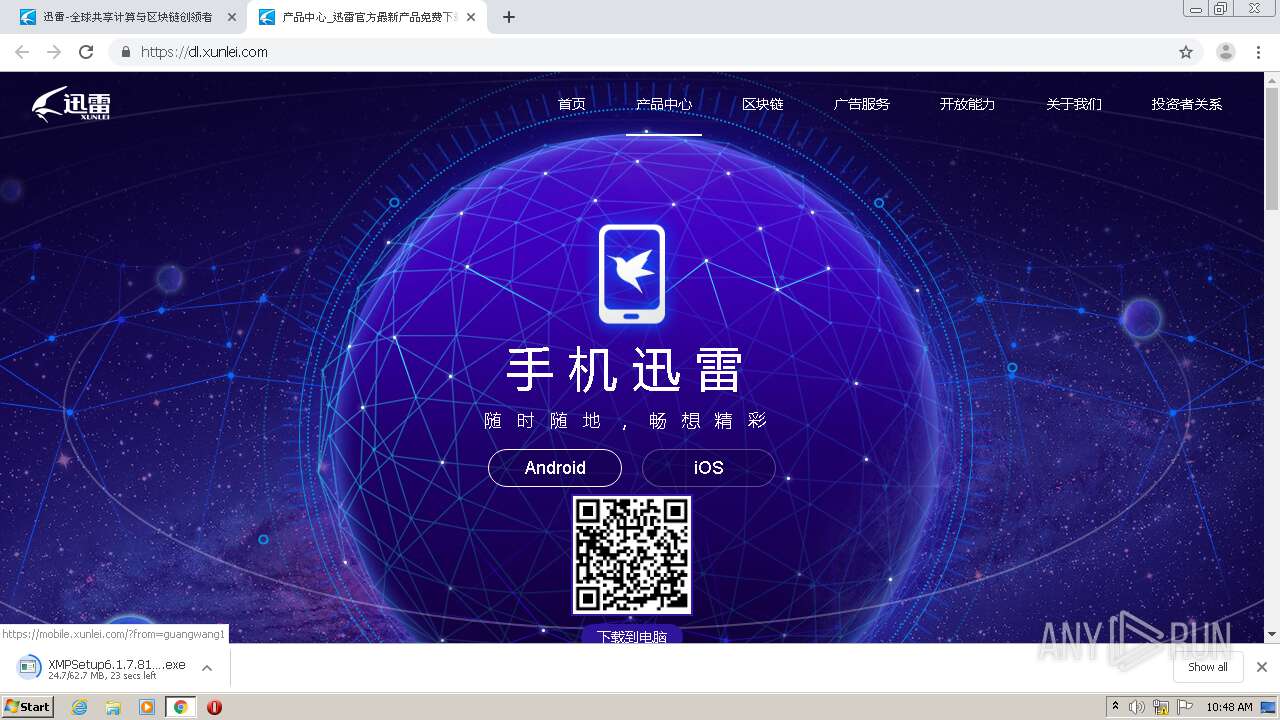This screenshot has height=720, width=1280.
Task: Open the Windows Start menu
Action: click(x=28, y=706)
